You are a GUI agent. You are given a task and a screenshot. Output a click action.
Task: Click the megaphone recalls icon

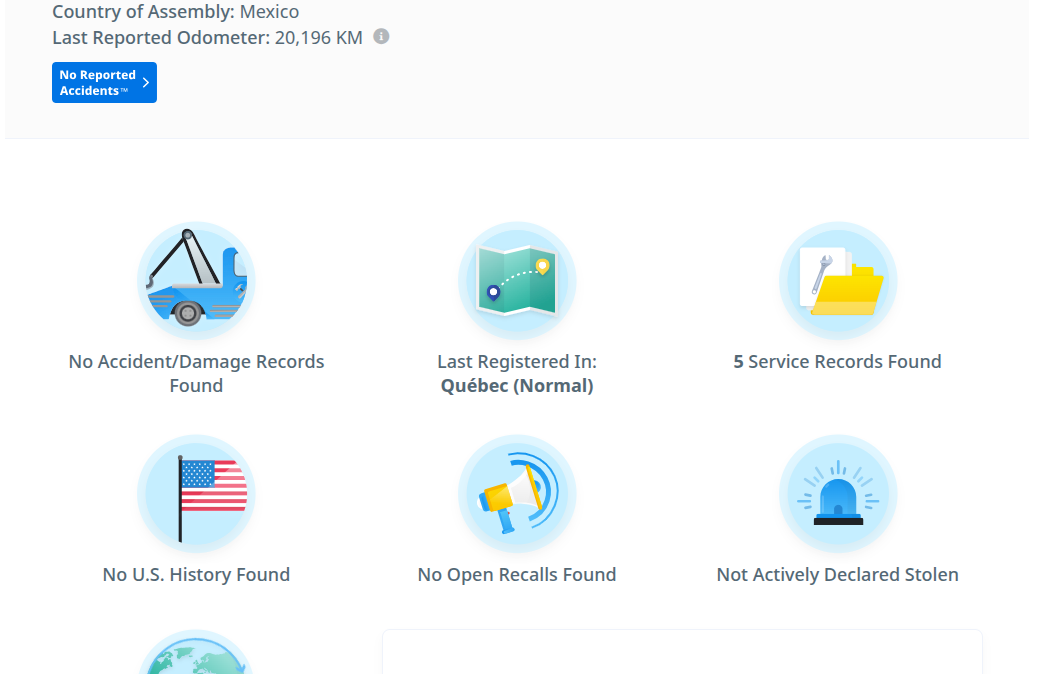pyautogui.click(x=517, y=493)
